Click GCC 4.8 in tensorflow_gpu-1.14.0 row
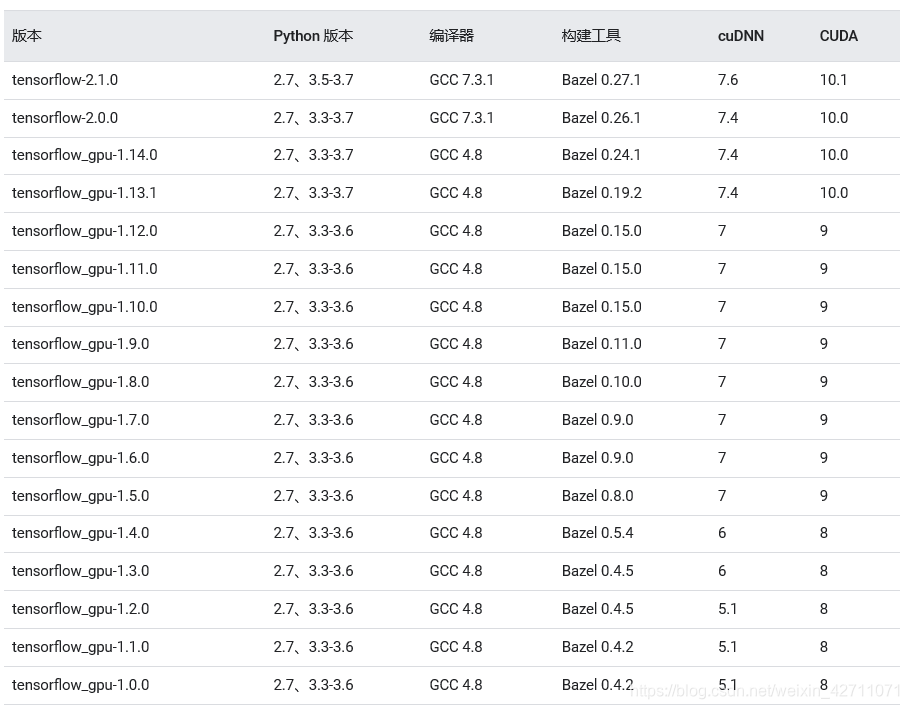This screenshot has height=709, width=909. coord(456,155)
